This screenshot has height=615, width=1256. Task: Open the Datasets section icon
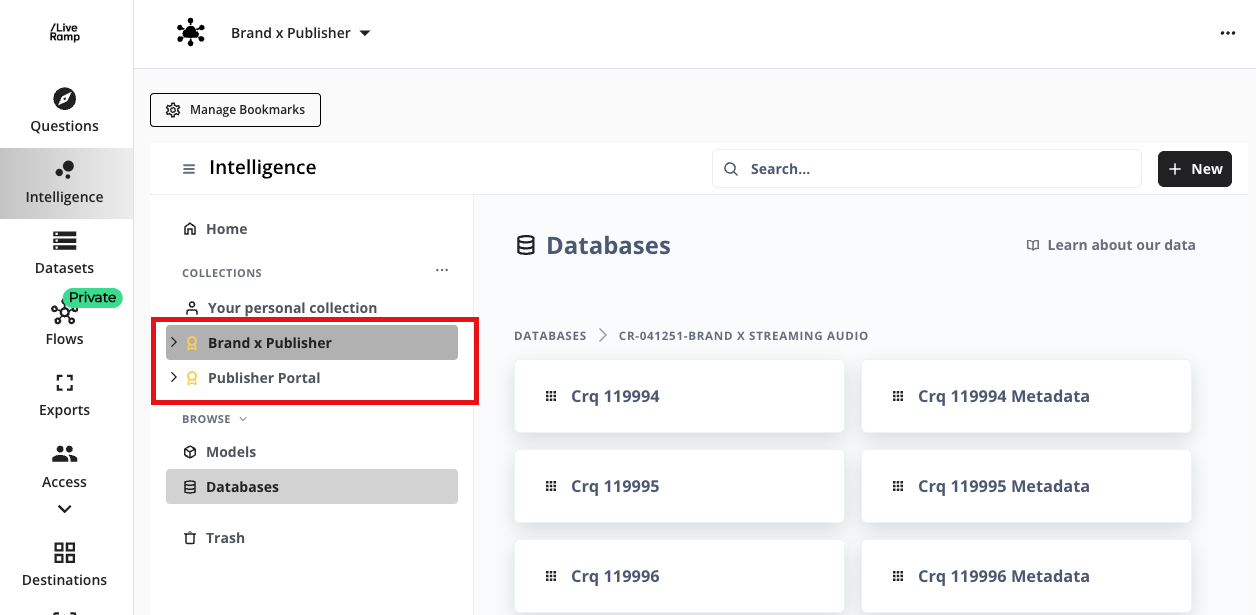[x=64, y=241]
